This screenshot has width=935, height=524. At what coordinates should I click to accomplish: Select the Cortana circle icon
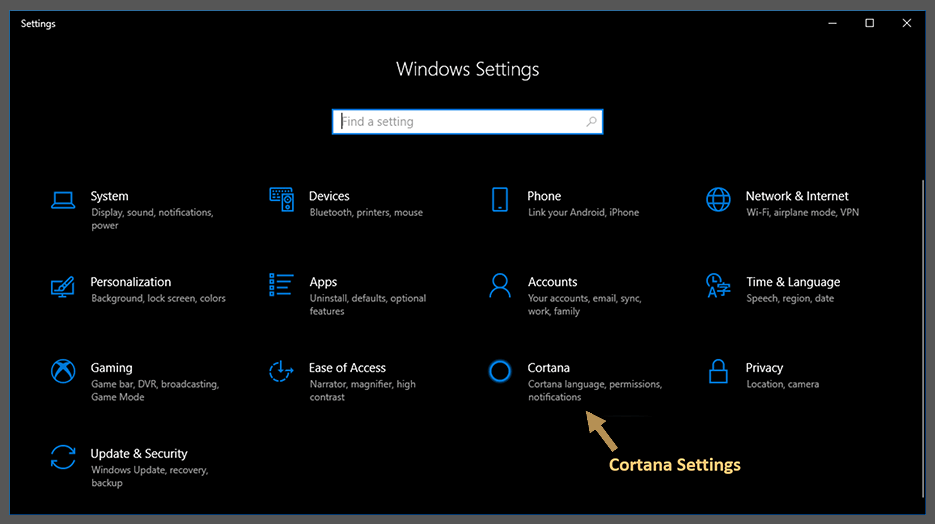point(500,371)
